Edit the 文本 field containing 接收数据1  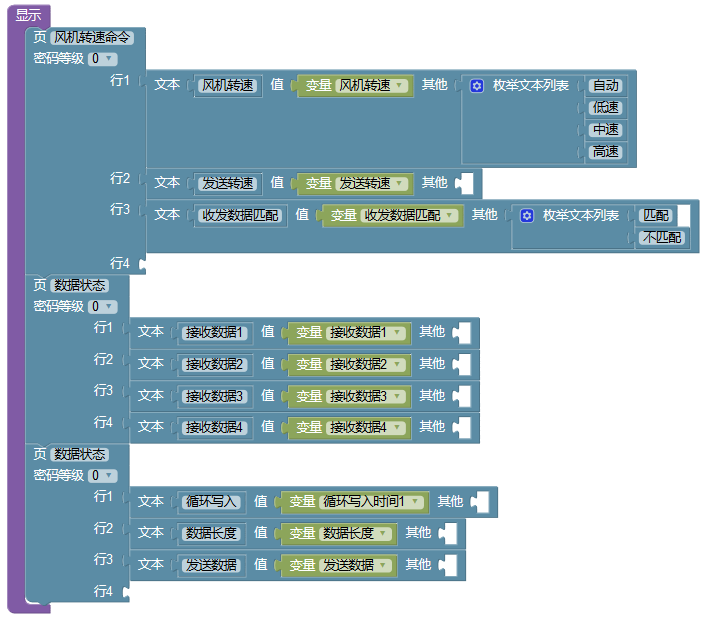214,333
